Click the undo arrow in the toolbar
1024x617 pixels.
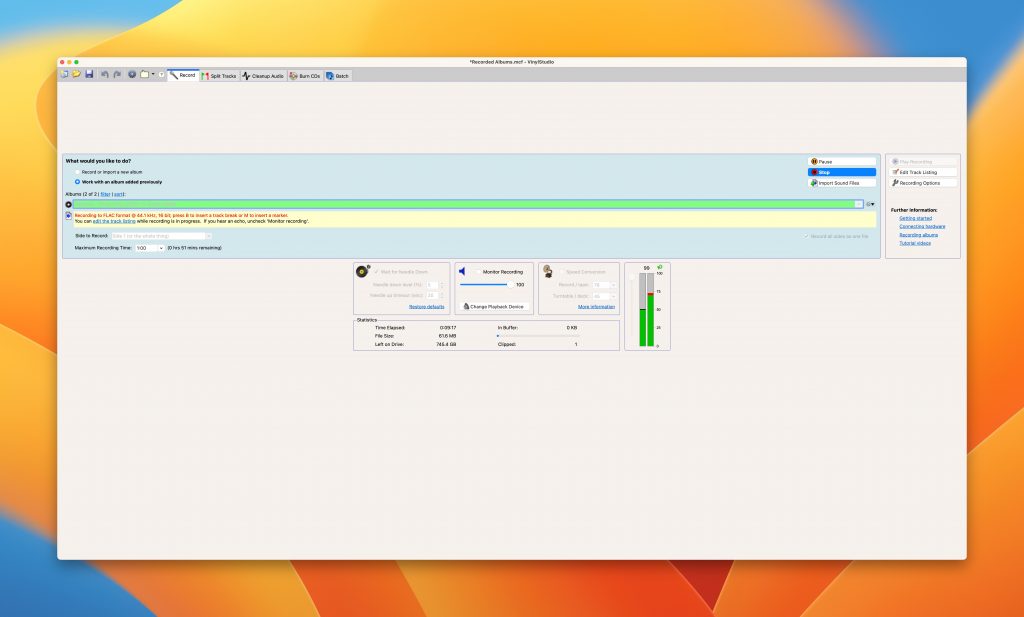click(x=104, y=75)
